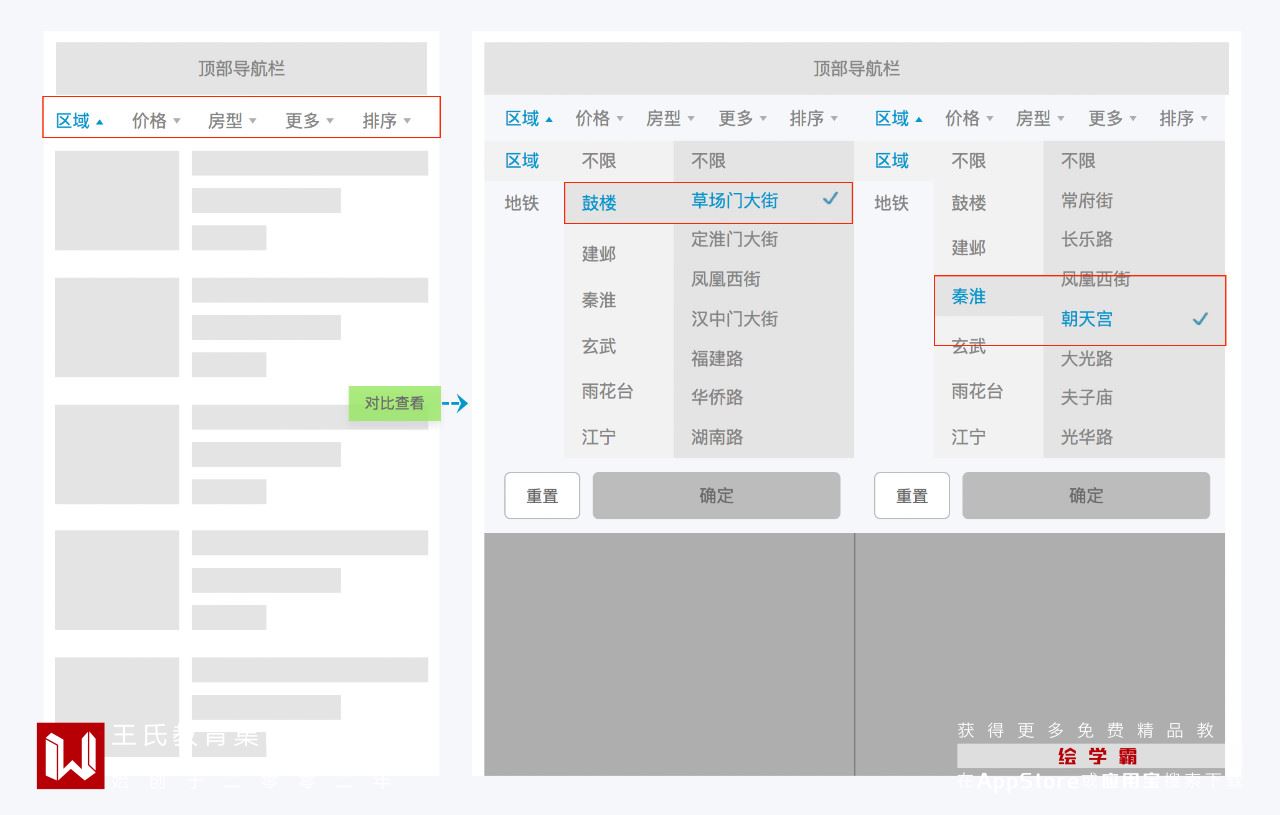Image resolution: width=1280 pixels, height=815 pixels.
Task: Select highlighted district 鼓楼 beside 草场门大街
Action: pyautogui.click(x=599, y=203)
